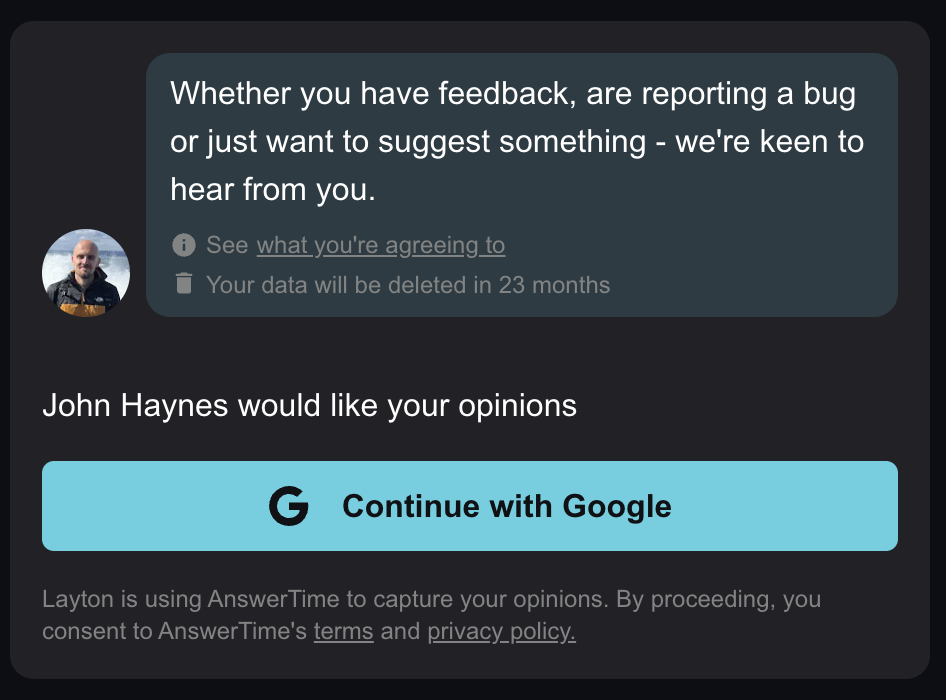The width and height of the screenshot is (946, 700).
Task: Click John Haynes would like your opinions heading
Action: click(310, 405)
